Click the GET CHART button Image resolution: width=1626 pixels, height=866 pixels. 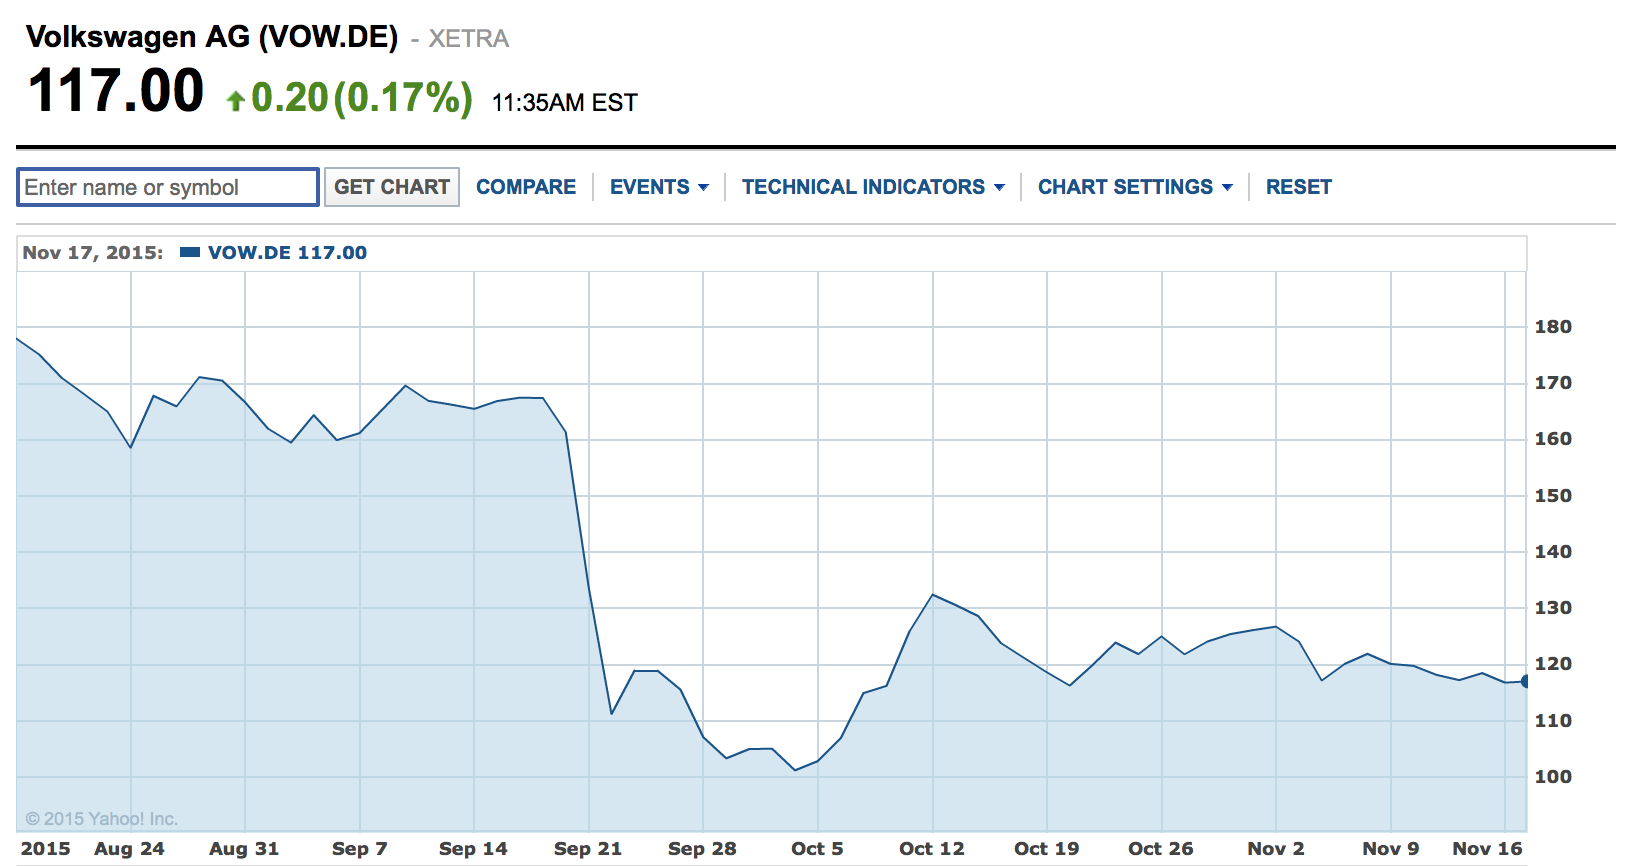coord(392,187)
